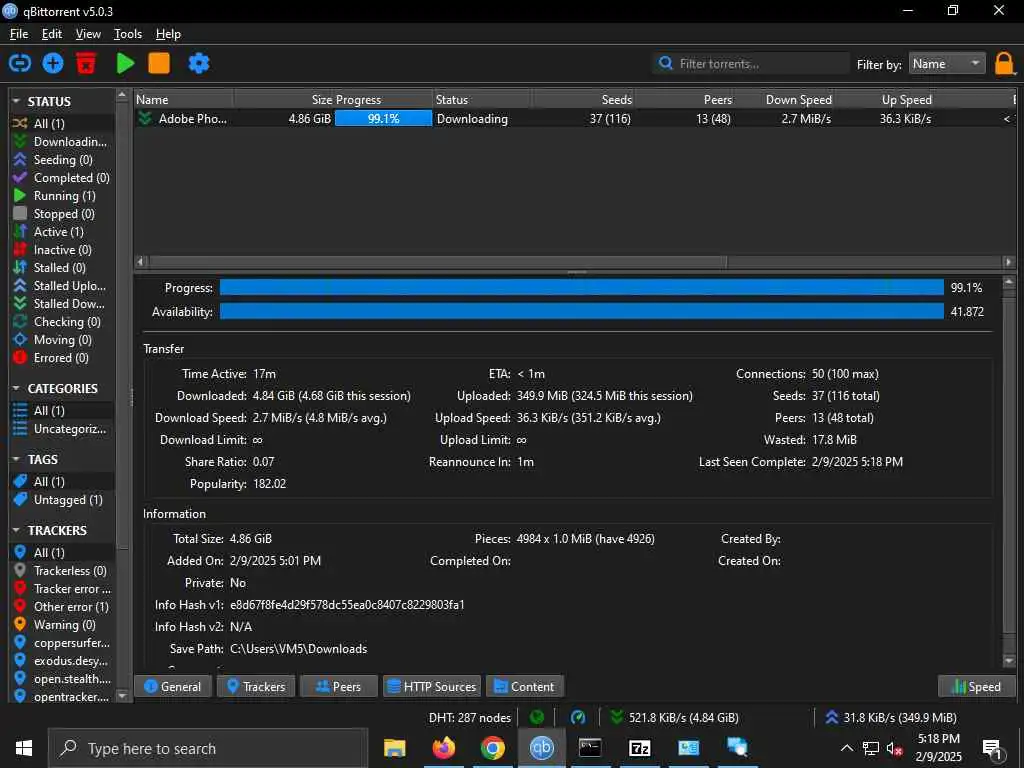
Task: Click the torrent's 99.1% progress cell
Action: tap(383, 119)
